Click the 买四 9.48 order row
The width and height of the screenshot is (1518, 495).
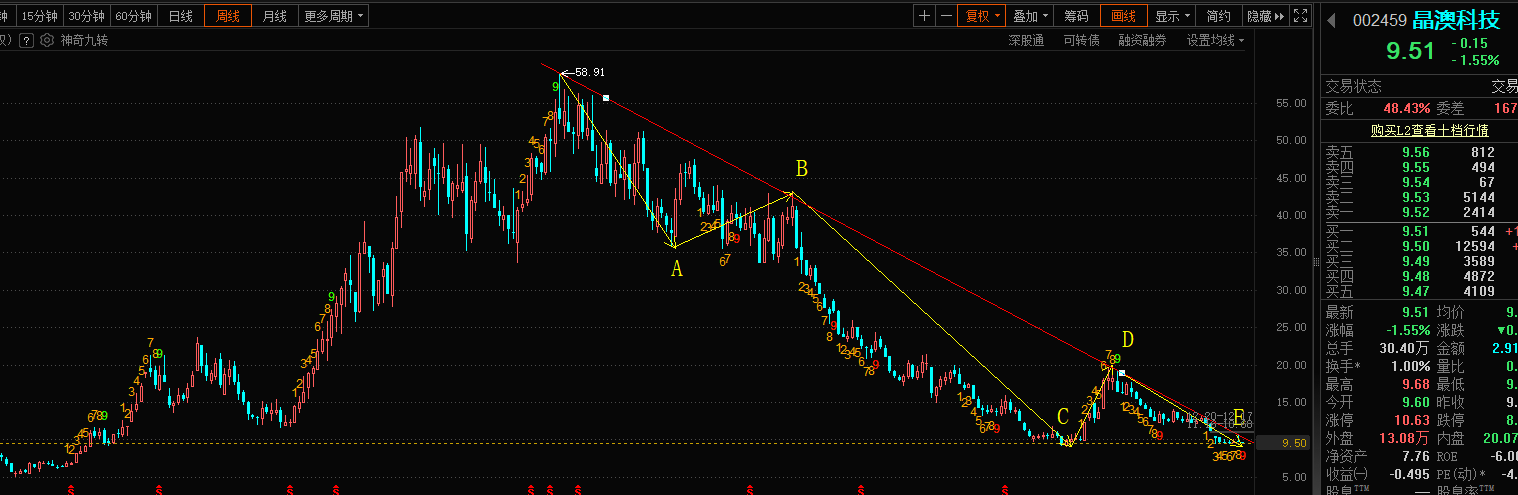tap(1418, 276)
